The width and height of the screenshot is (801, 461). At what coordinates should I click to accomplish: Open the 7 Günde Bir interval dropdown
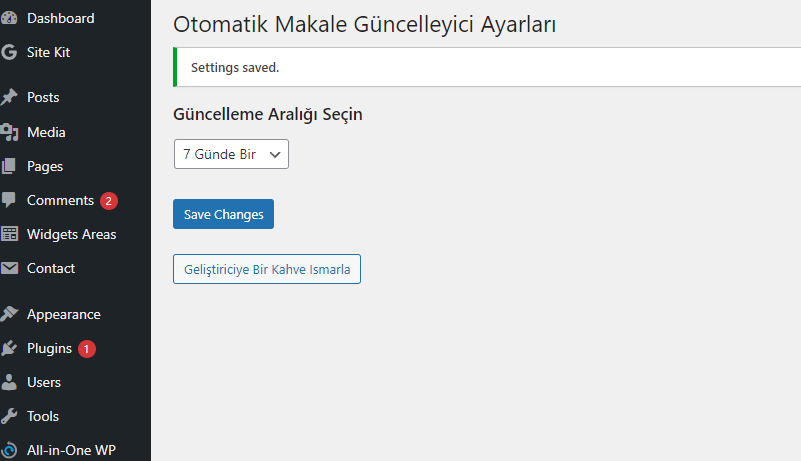click(231, 154)
